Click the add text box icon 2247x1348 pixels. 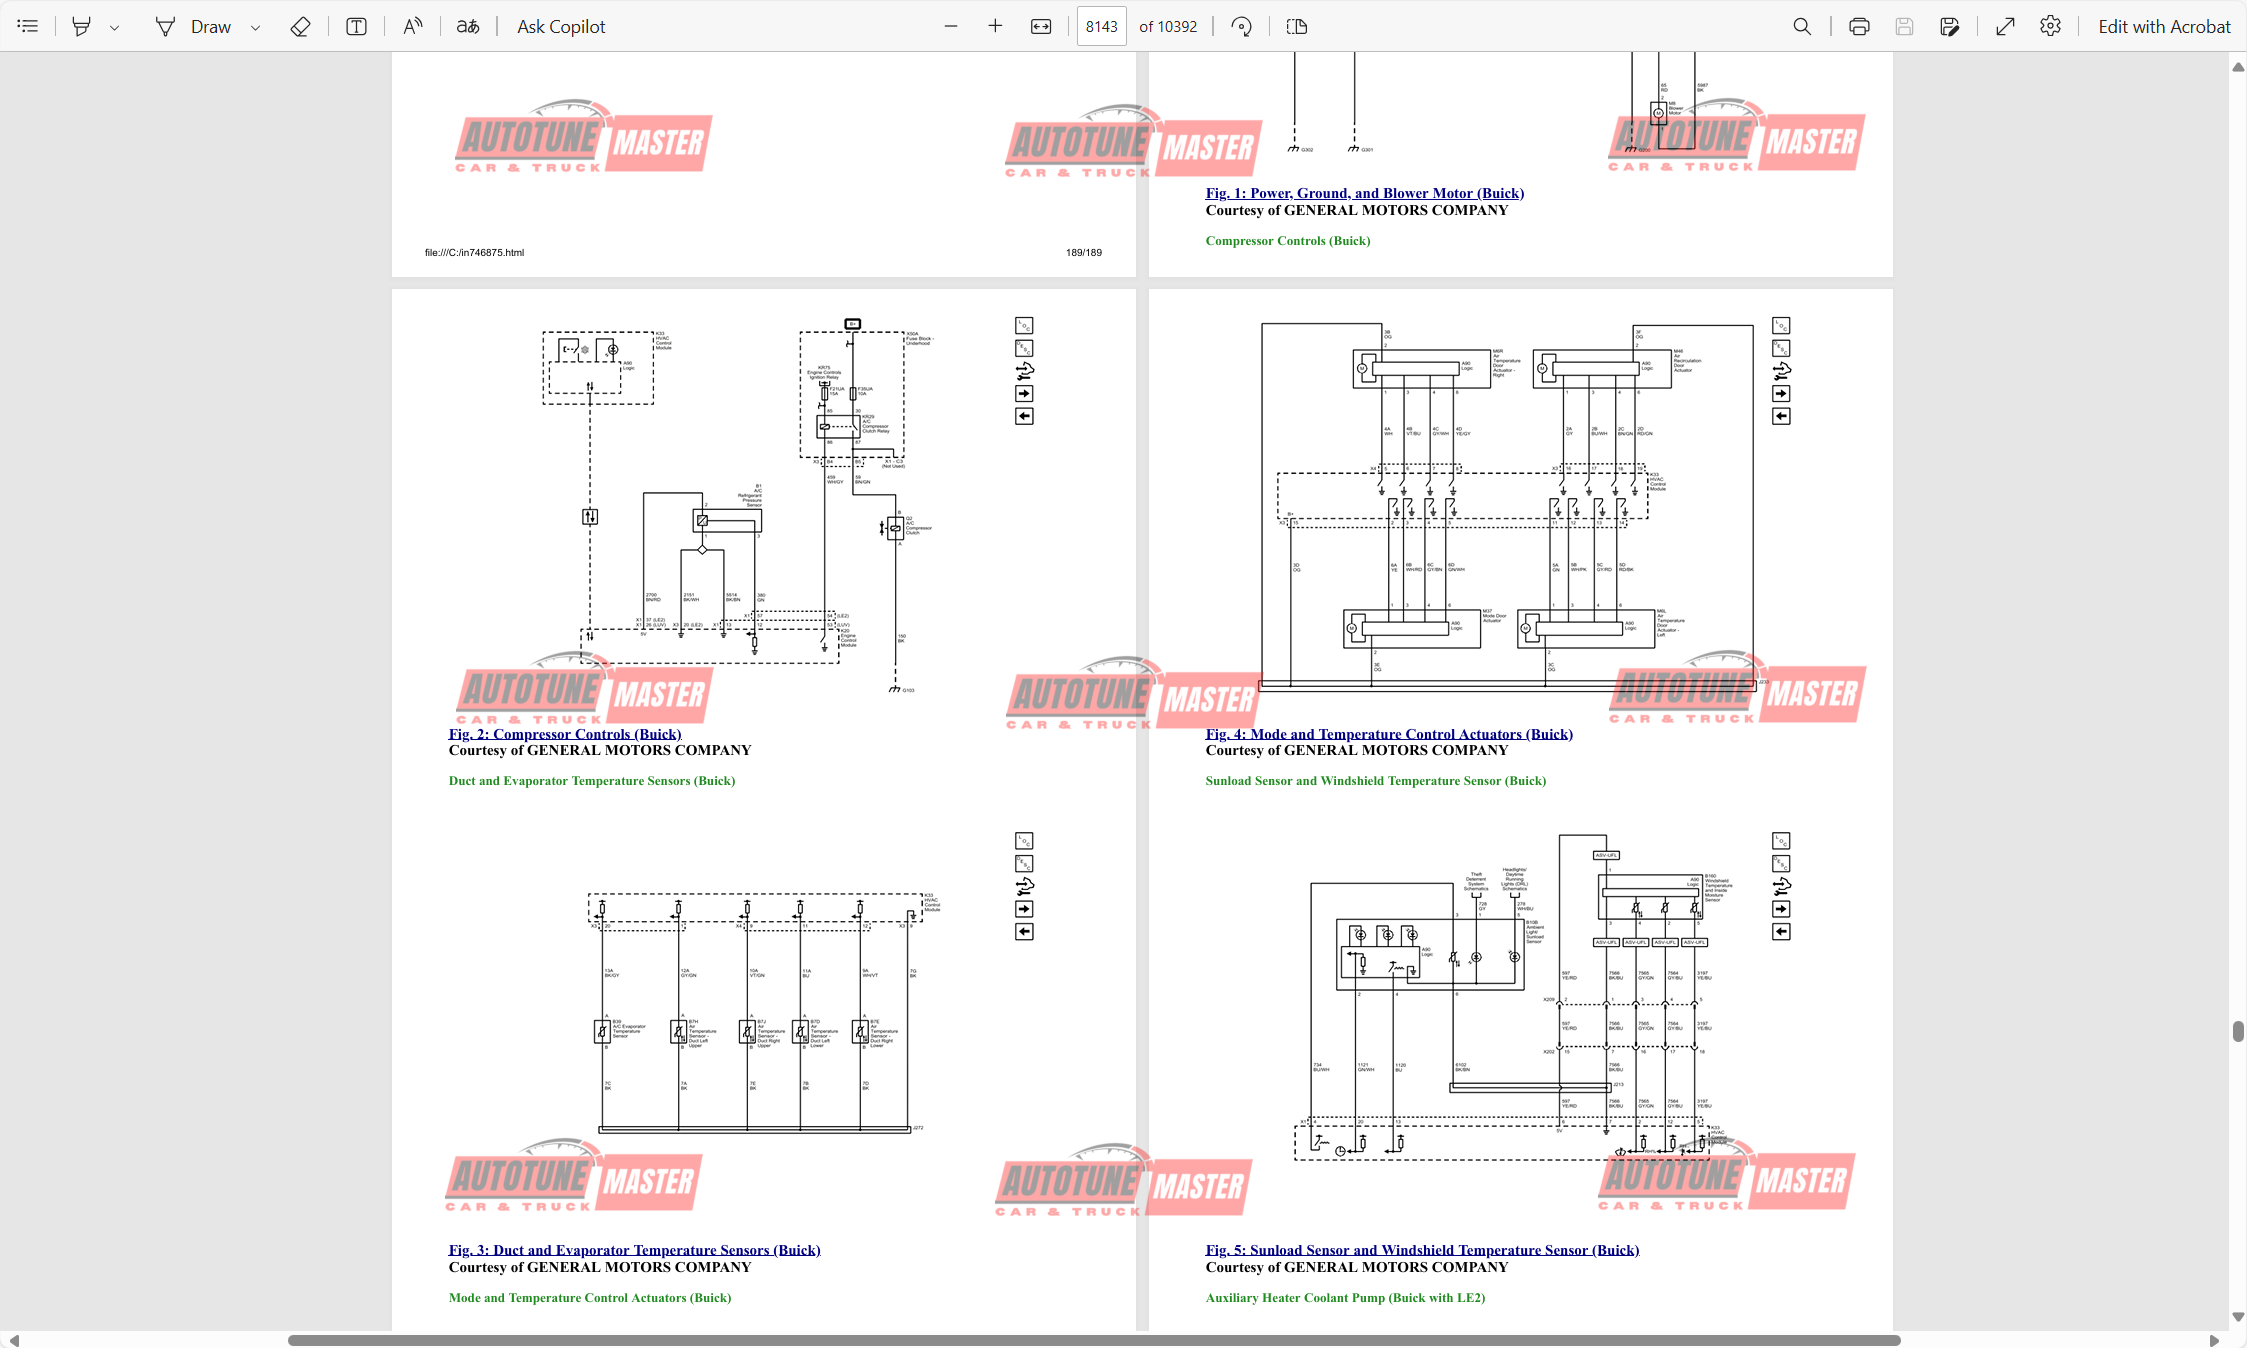click(356, 27)
